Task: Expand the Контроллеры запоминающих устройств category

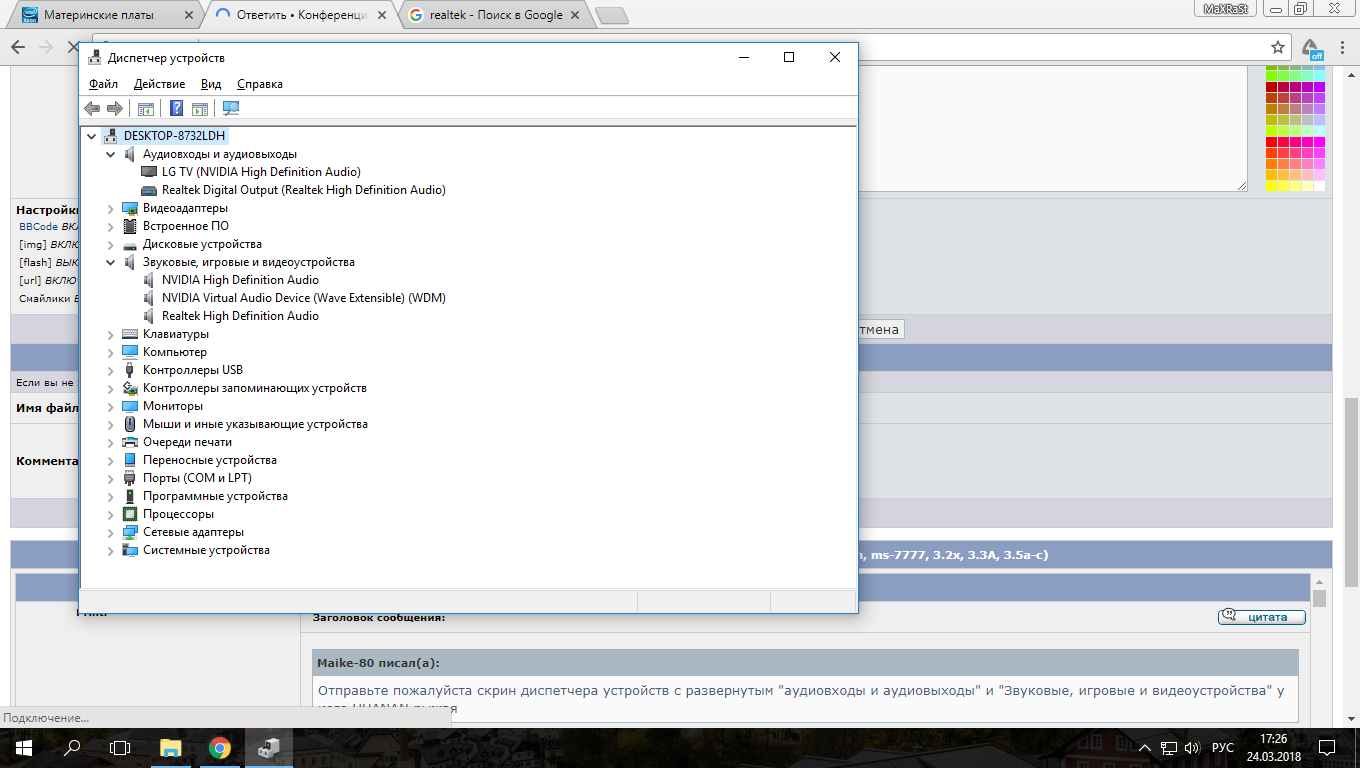Action: coord(111,388)
